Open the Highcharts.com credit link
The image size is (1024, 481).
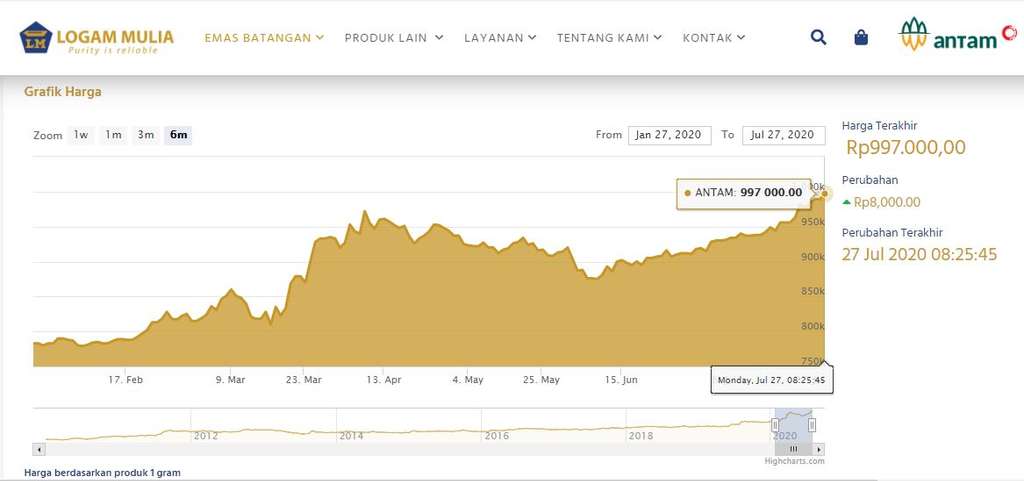coord(794,461)
